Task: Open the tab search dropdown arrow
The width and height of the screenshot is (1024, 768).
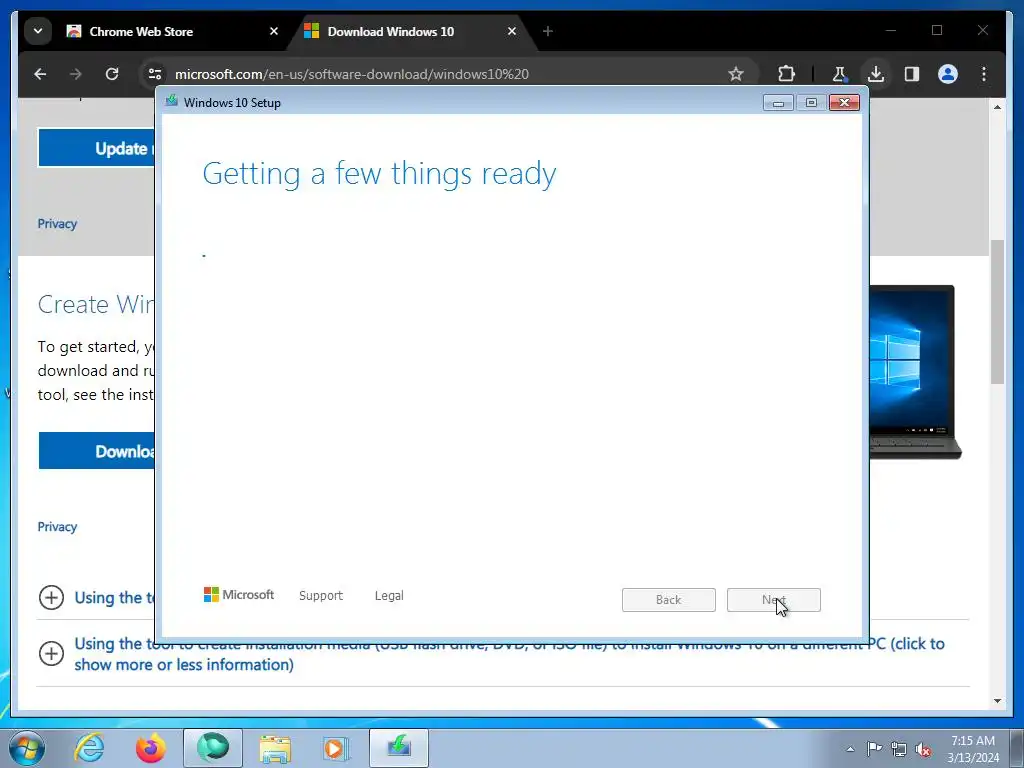Action: point(38,31)
